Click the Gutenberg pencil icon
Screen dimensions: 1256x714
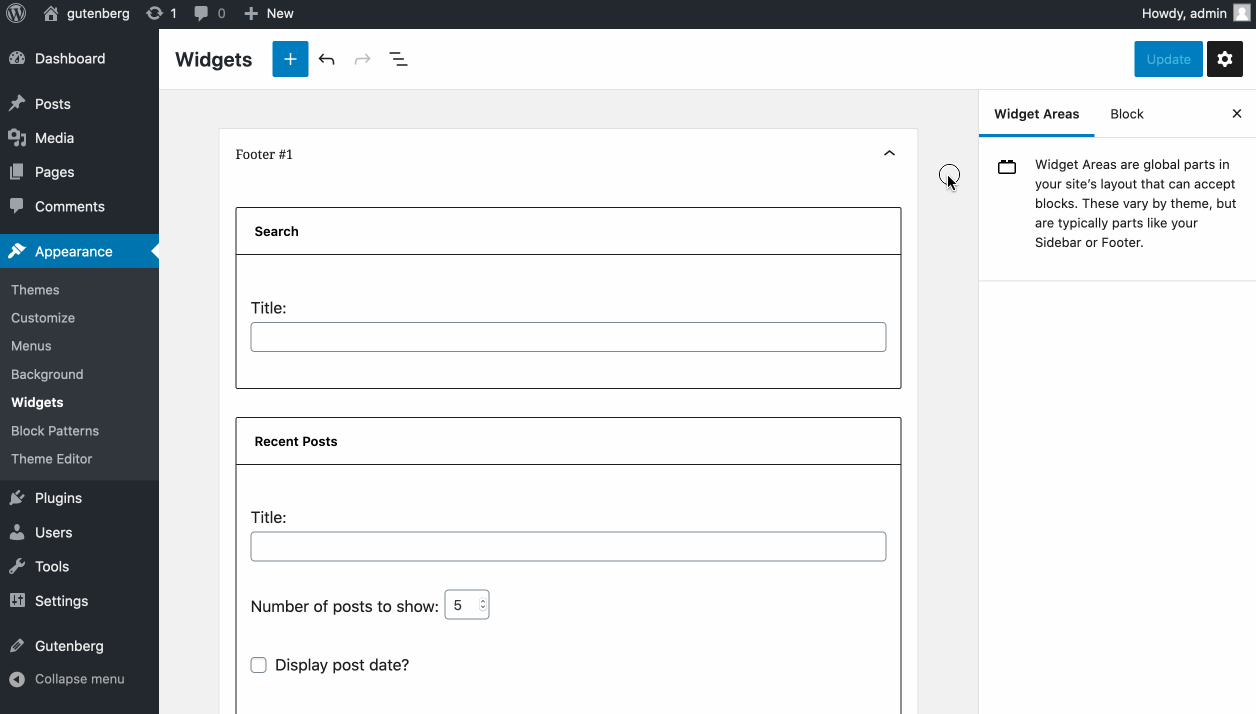(x=17, y=646)
